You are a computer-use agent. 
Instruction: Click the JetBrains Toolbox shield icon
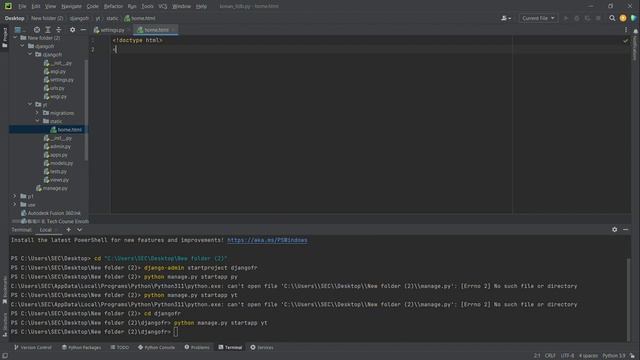point(633,18)
